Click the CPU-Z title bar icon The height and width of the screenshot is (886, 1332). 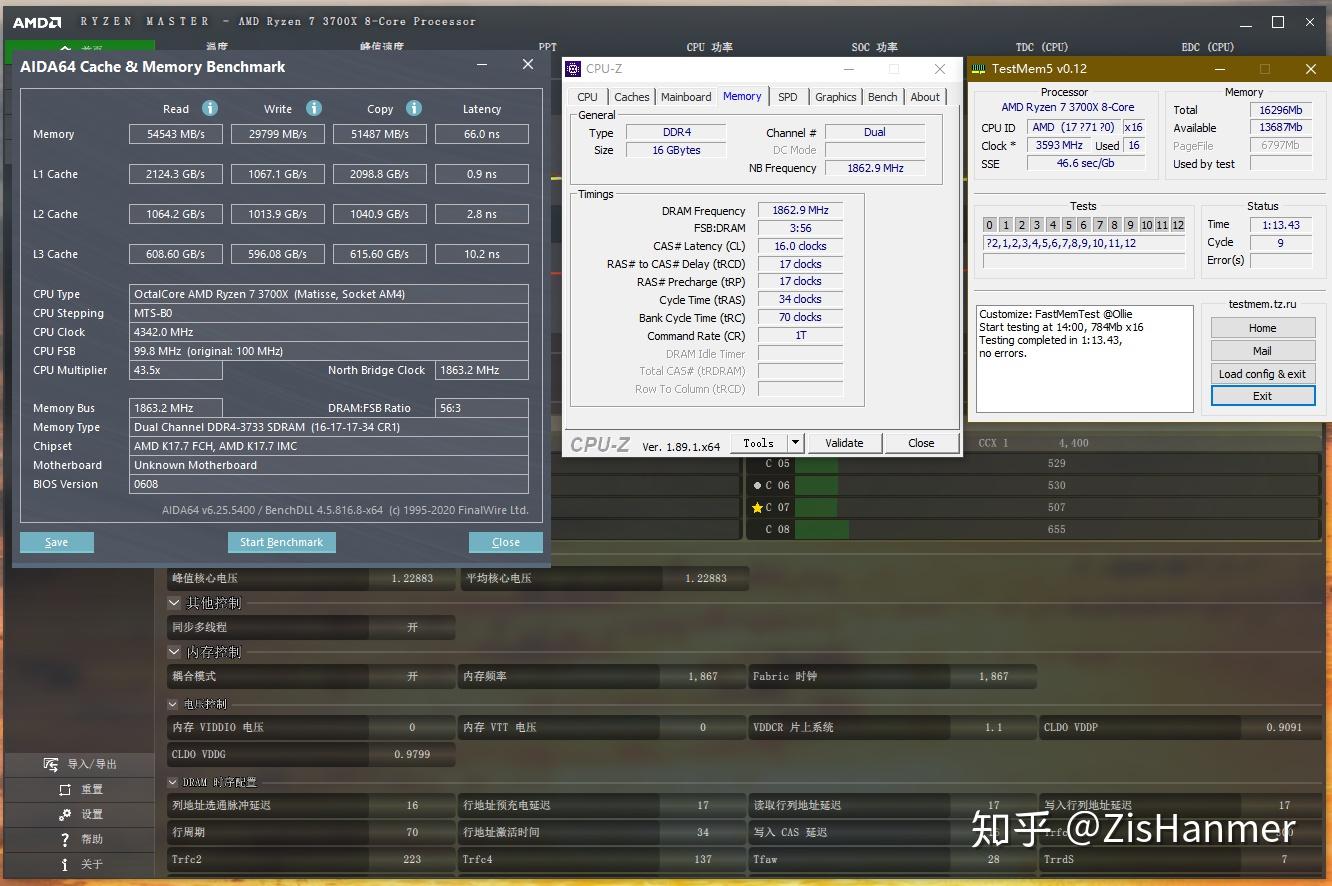(573, 69)
